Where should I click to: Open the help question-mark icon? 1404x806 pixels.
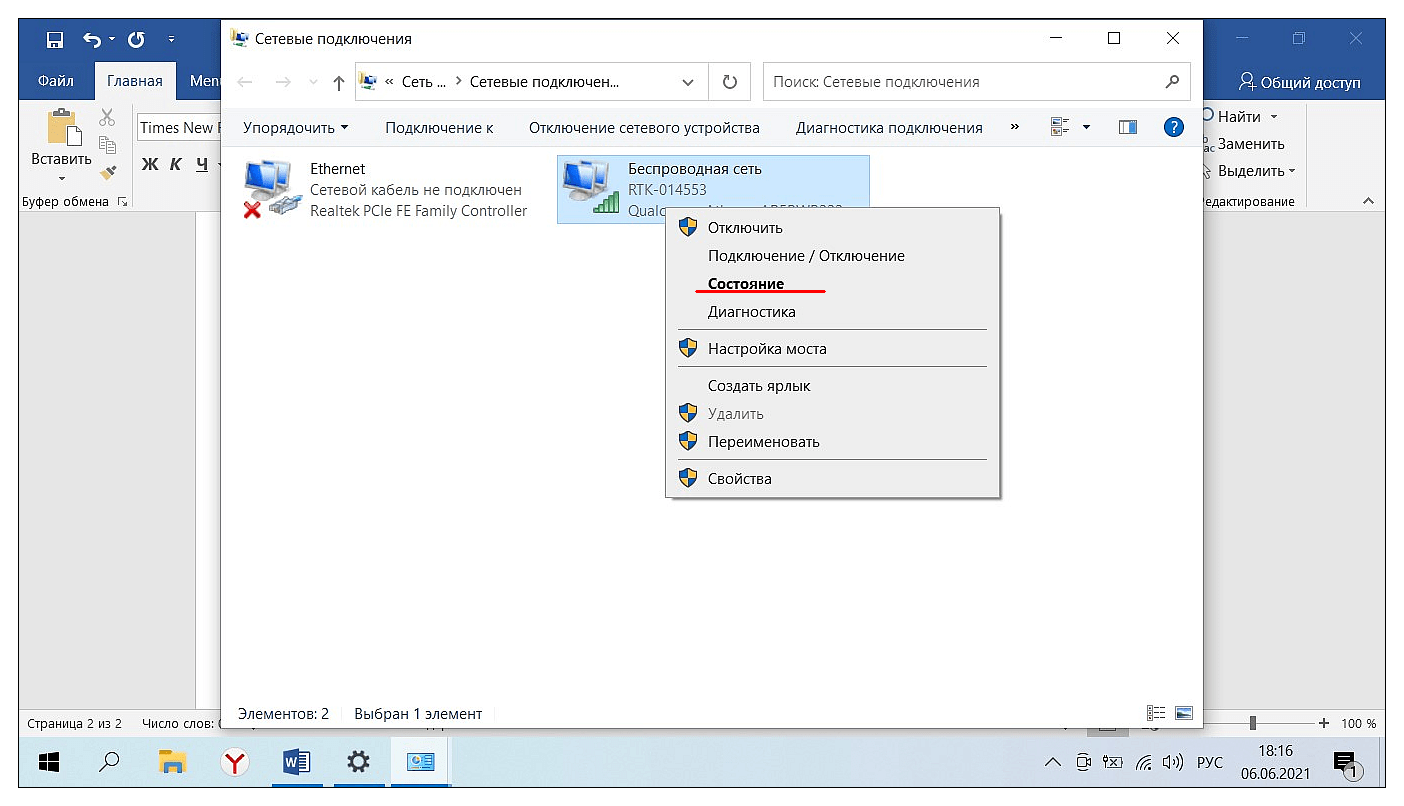pyautogui.click(x=1174, y=127)
